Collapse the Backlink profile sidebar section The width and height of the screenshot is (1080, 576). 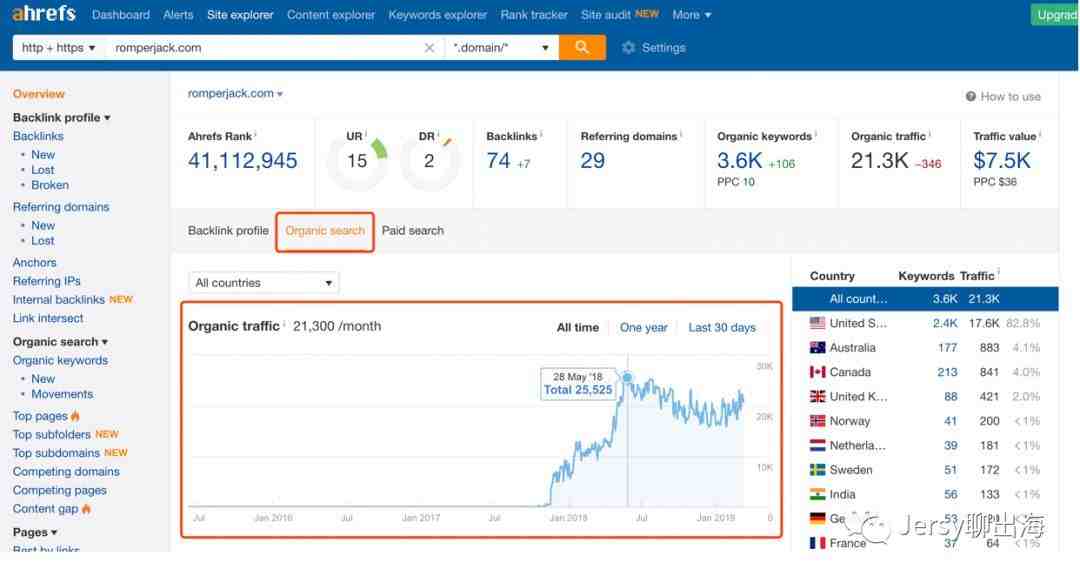[61, 118]
